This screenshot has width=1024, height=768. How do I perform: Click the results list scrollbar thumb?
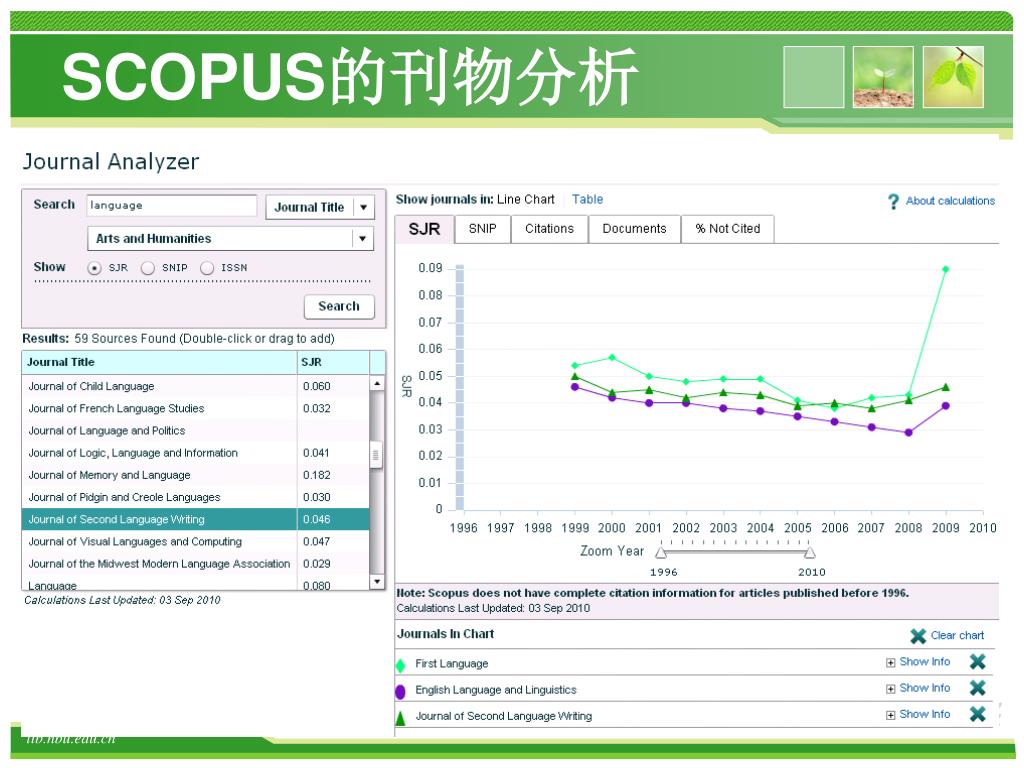point(376,455)
